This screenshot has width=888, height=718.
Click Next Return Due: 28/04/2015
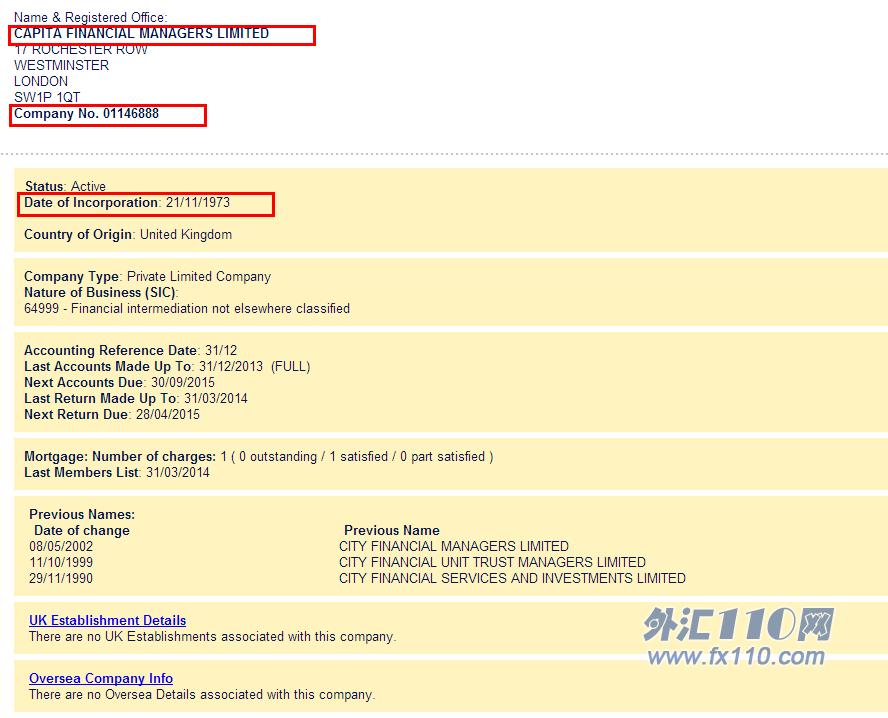(x=112, y=414)
